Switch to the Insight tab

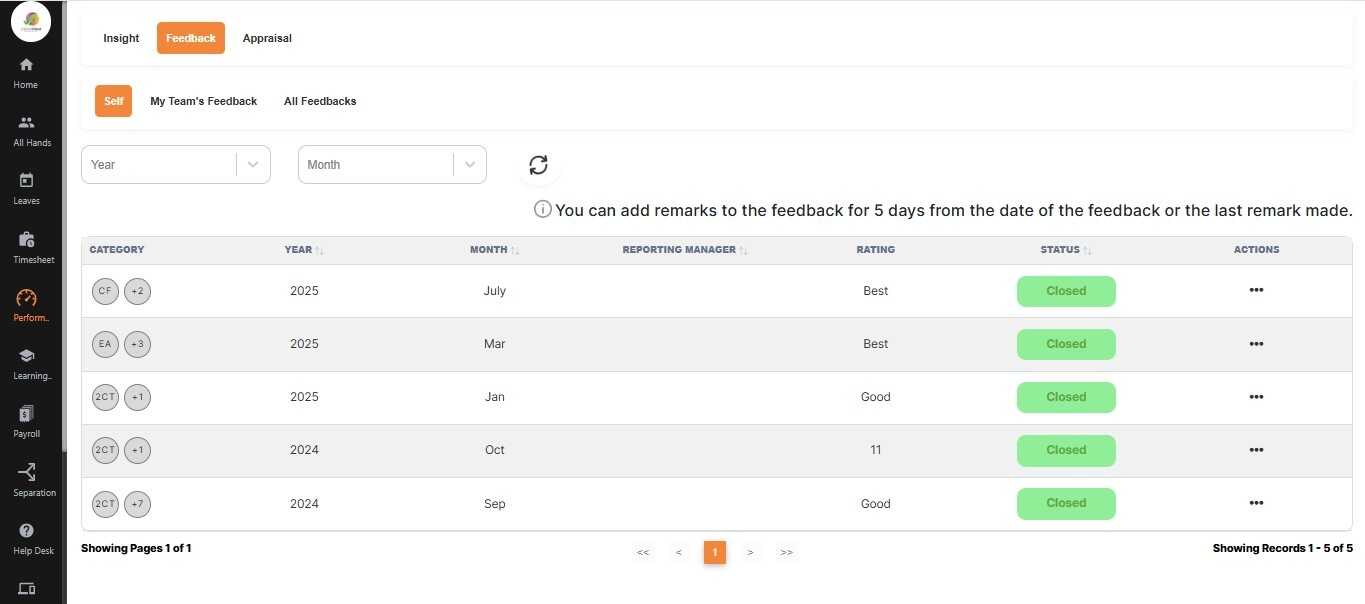(x=121, y=38)
